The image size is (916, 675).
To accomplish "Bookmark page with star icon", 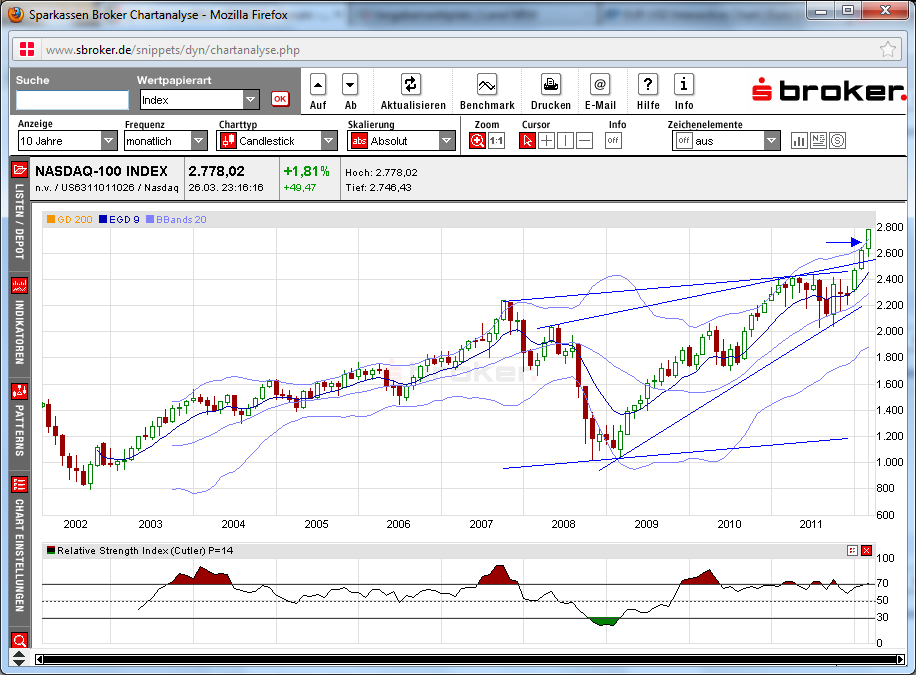I will coord(887,50).
